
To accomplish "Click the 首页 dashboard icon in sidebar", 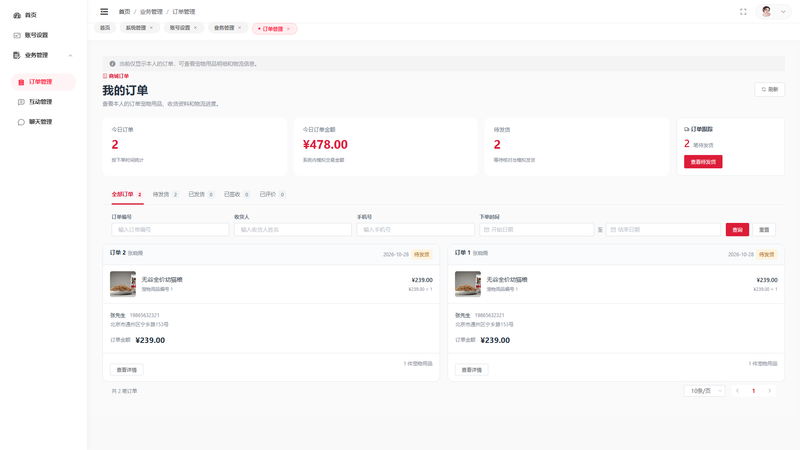I will [17, 15].
